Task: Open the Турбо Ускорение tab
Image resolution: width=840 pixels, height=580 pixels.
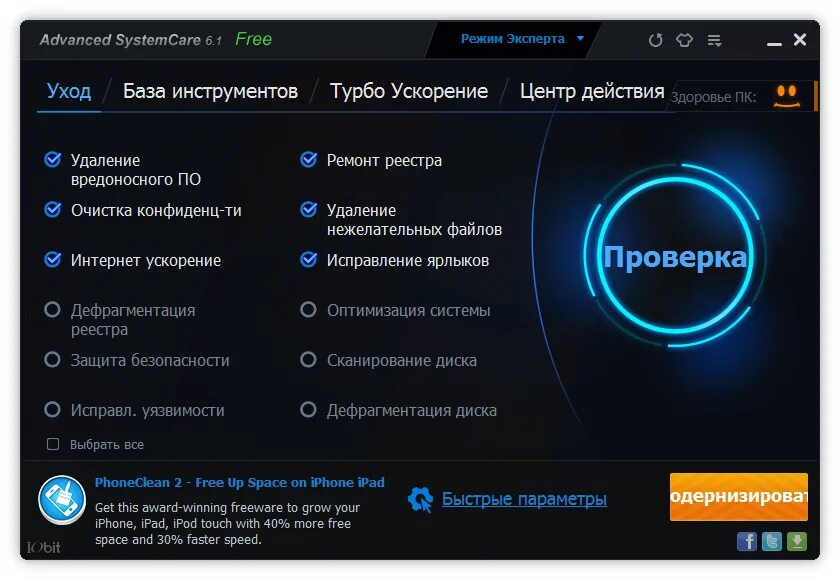Action: point(409,91)
